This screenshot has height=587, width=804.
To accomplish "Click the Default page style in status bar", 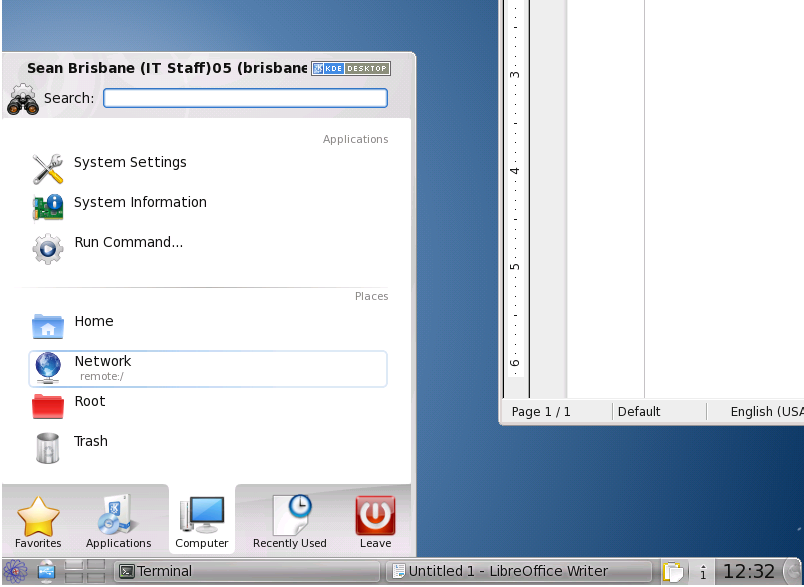I will click(x=639, y=412).
